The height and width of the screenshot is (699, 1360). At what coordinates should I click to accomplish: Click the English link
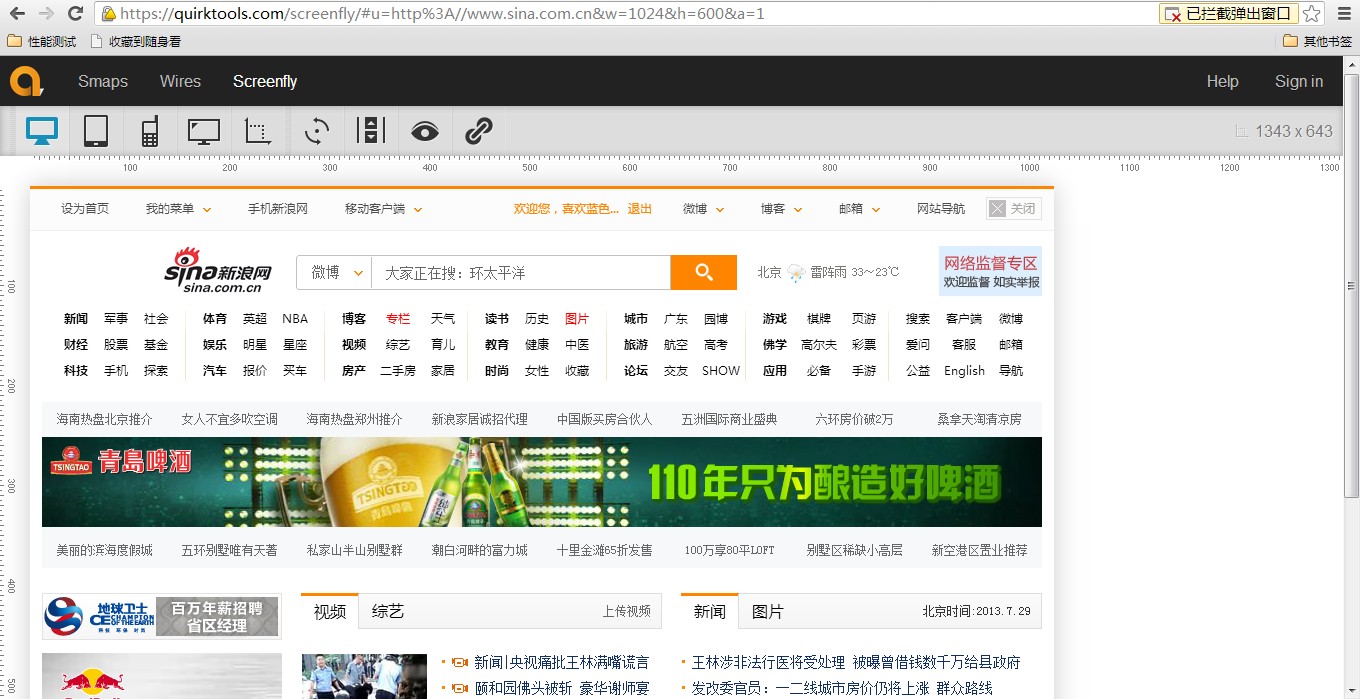(964, 371)
